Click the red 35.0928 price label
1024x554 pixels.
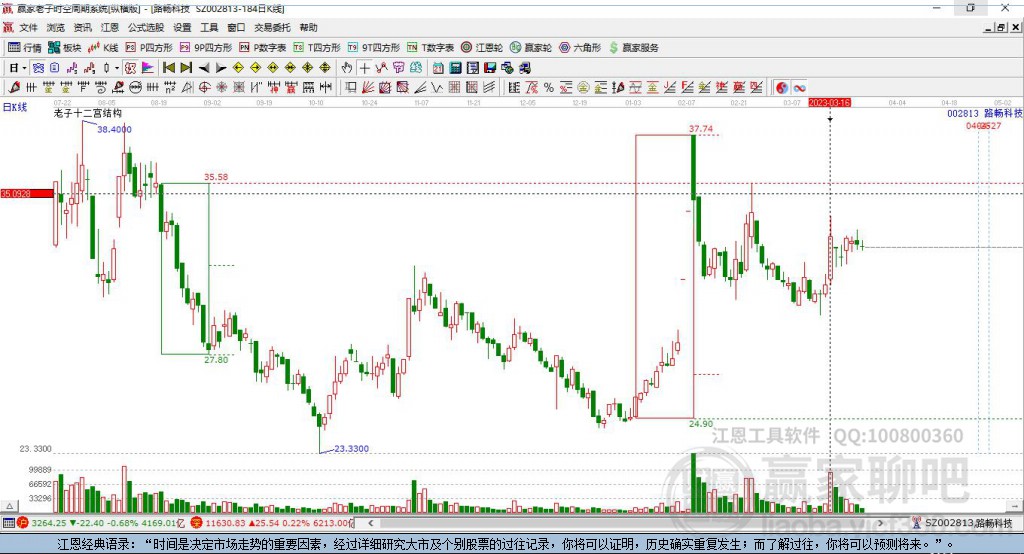pyautogui.click(x=26, y=193)
